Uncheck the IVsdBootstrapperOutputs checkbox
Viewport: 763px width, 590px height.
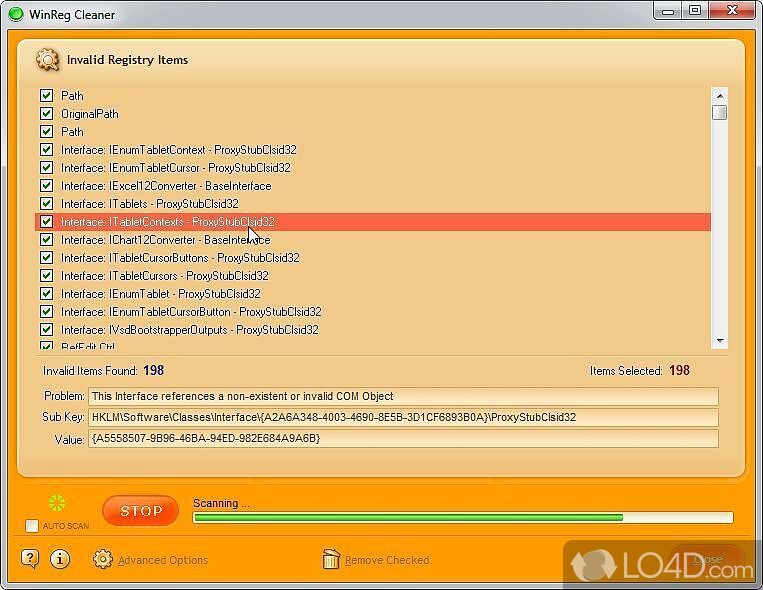click(47, 330)
